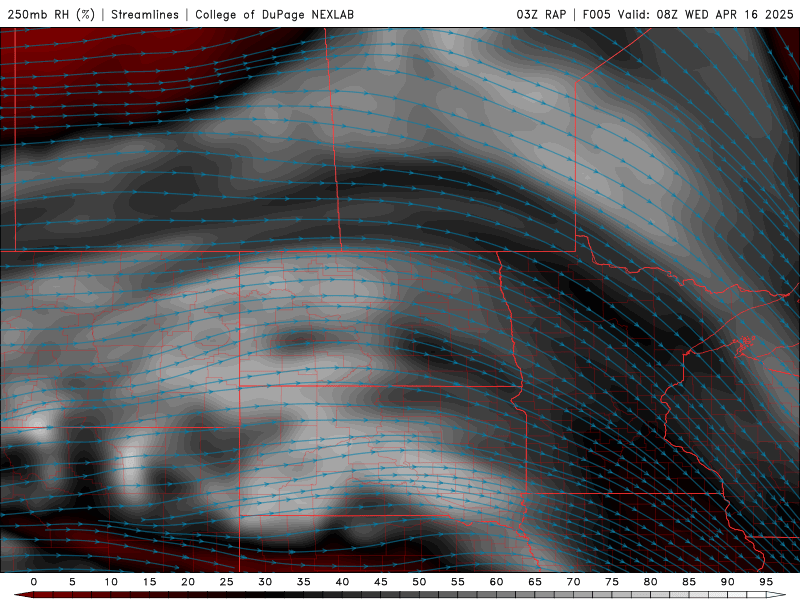Click the '250mb RH (%)' title text
This screenshot has width=800, height=600.
tap(51, 14)
